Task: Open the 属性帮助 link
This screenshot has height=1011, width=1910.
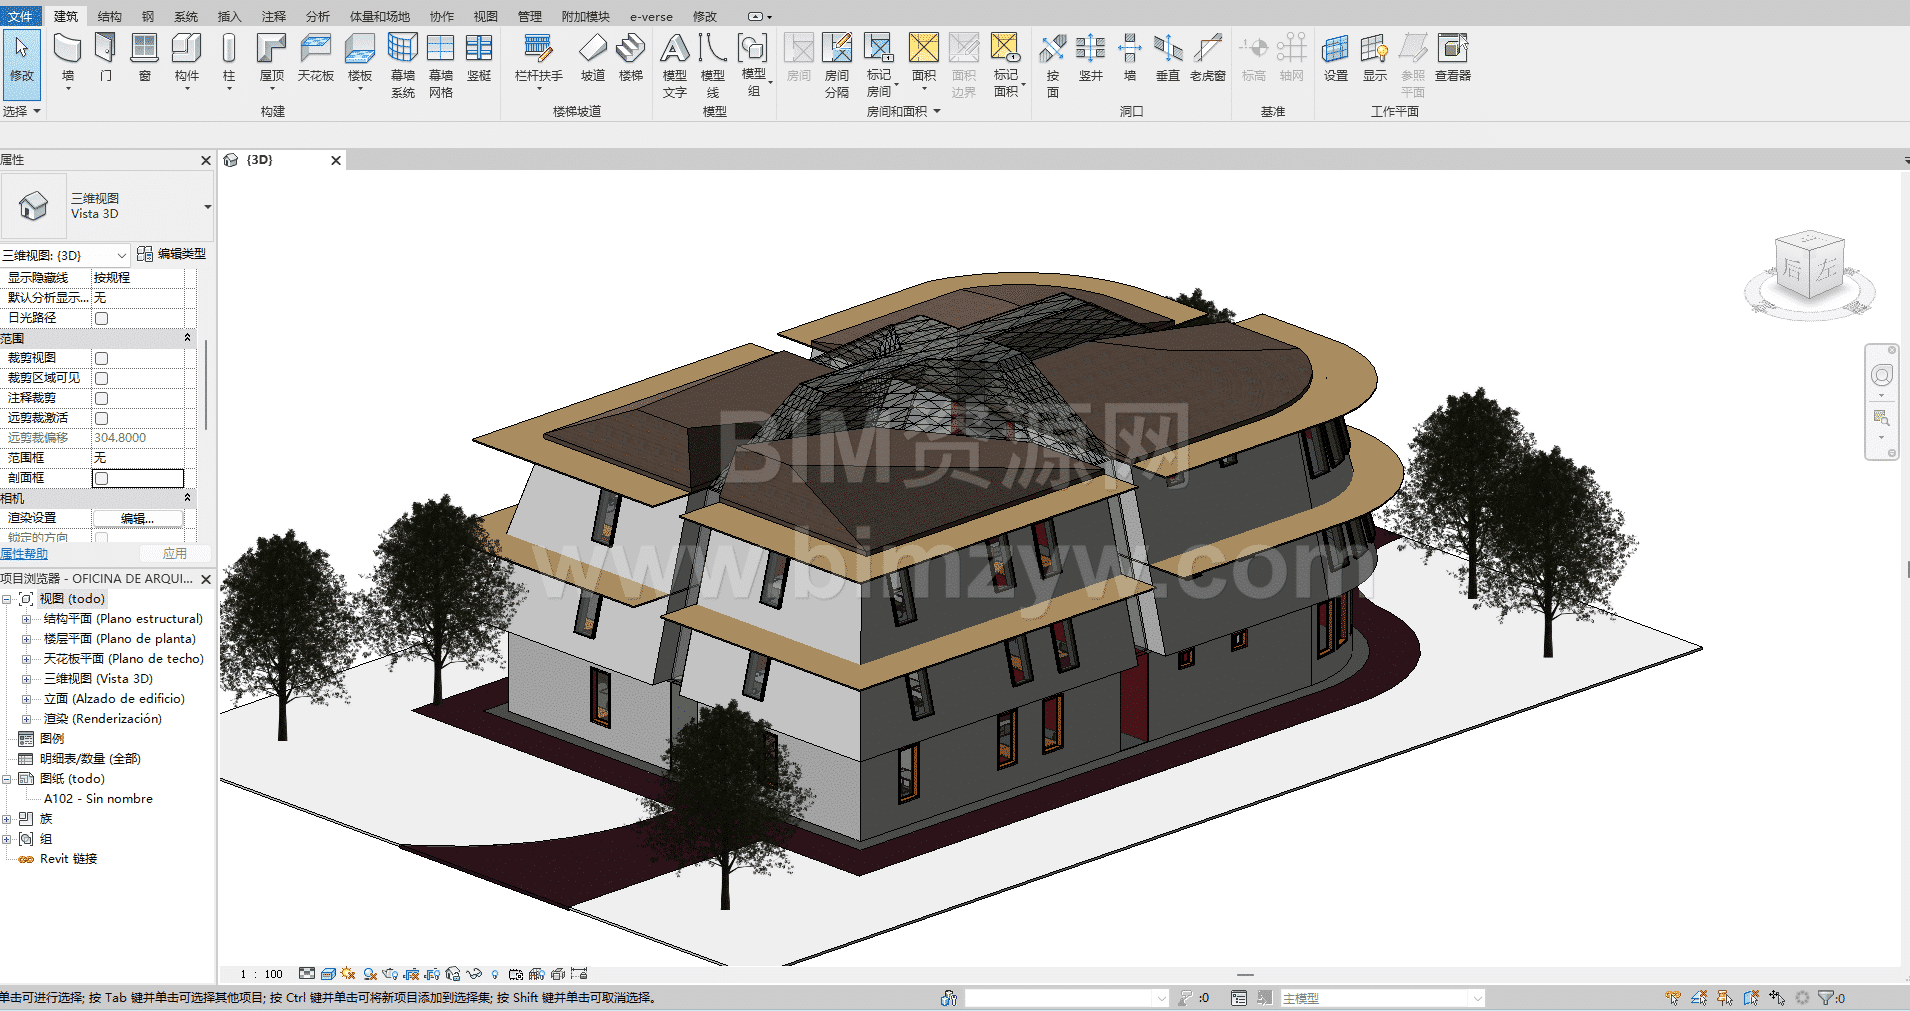Action: [24, 554]
